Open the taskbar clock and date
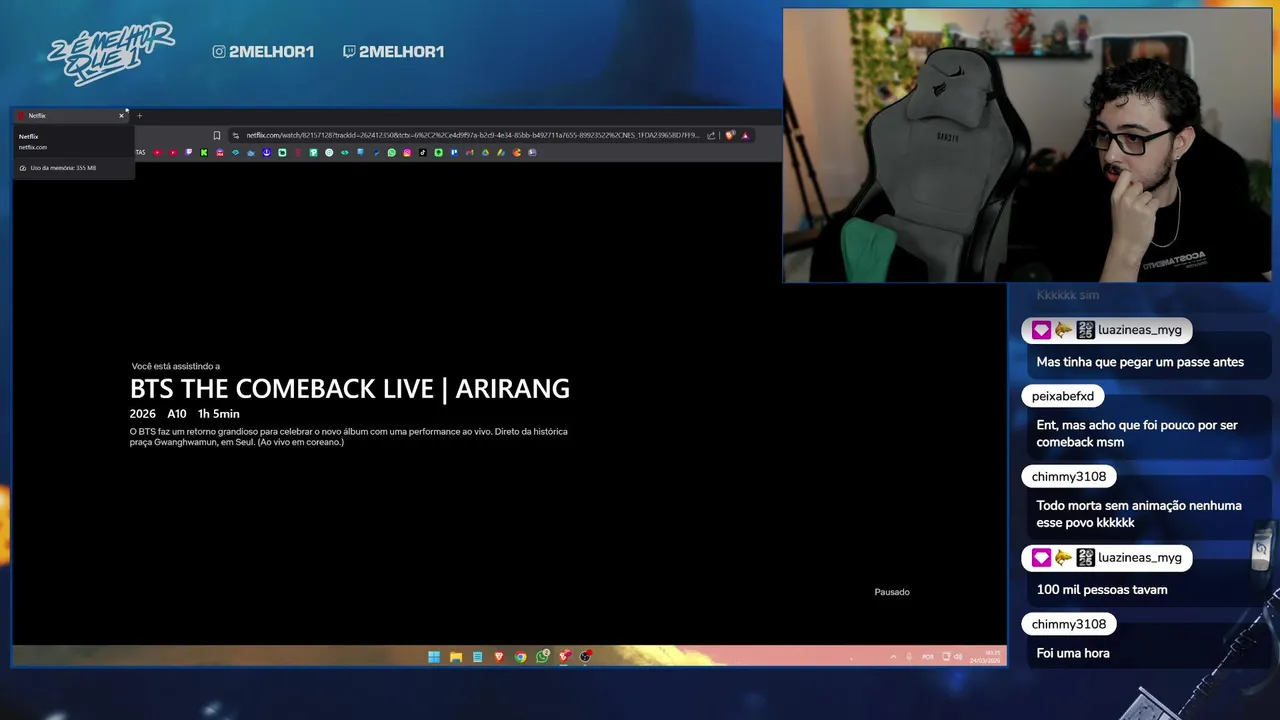The image size is (1280, 720). [x=985, y=657]
